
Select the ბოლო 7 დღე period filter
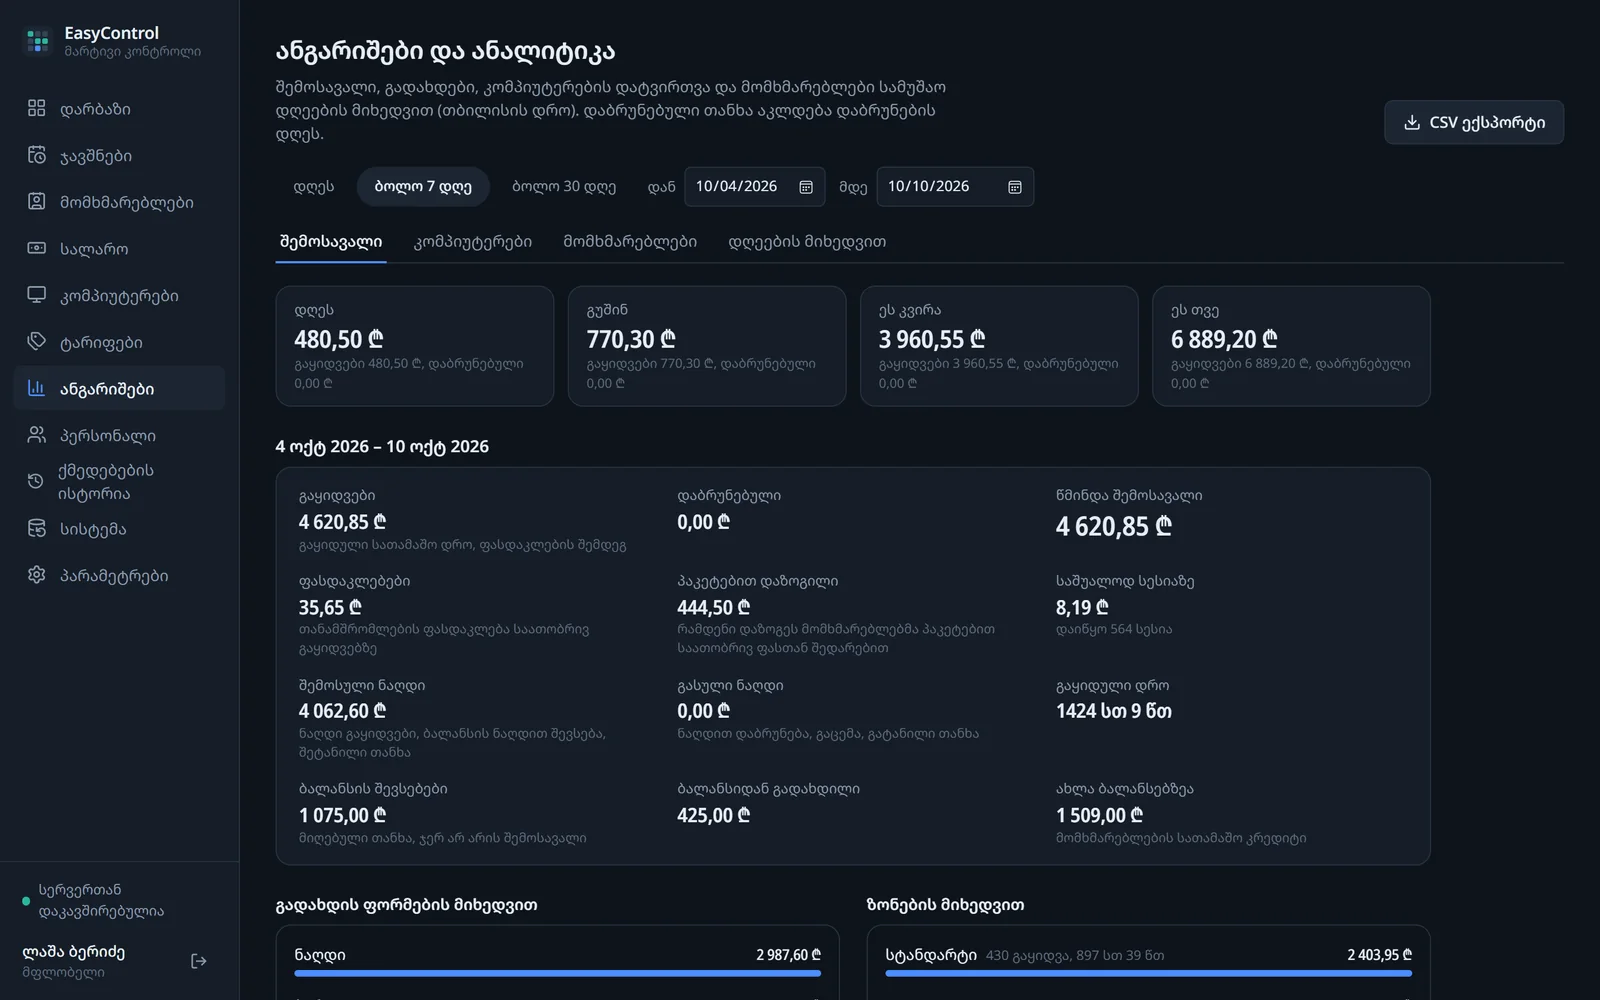point(423,187)
